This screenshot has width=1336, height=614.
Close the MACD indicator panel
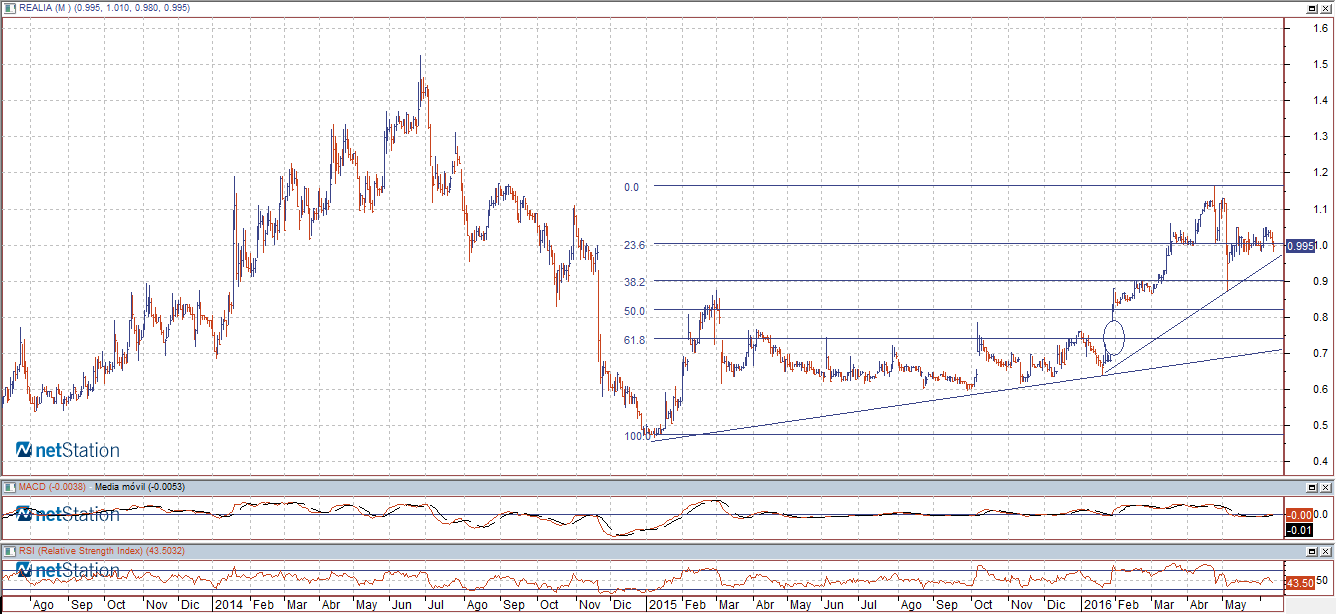click(x=1324, y=487)
